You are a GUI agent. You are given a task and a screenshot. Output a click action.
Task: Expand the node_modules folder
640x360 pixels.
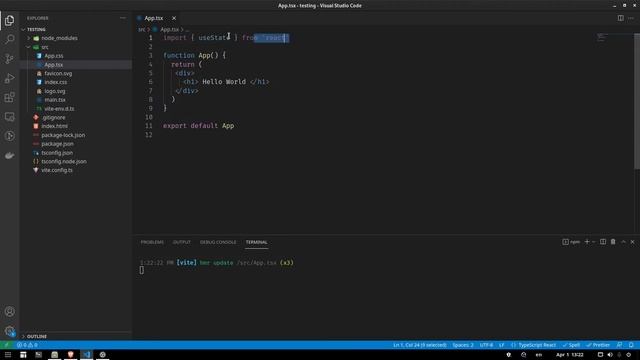tap(59, 38)
